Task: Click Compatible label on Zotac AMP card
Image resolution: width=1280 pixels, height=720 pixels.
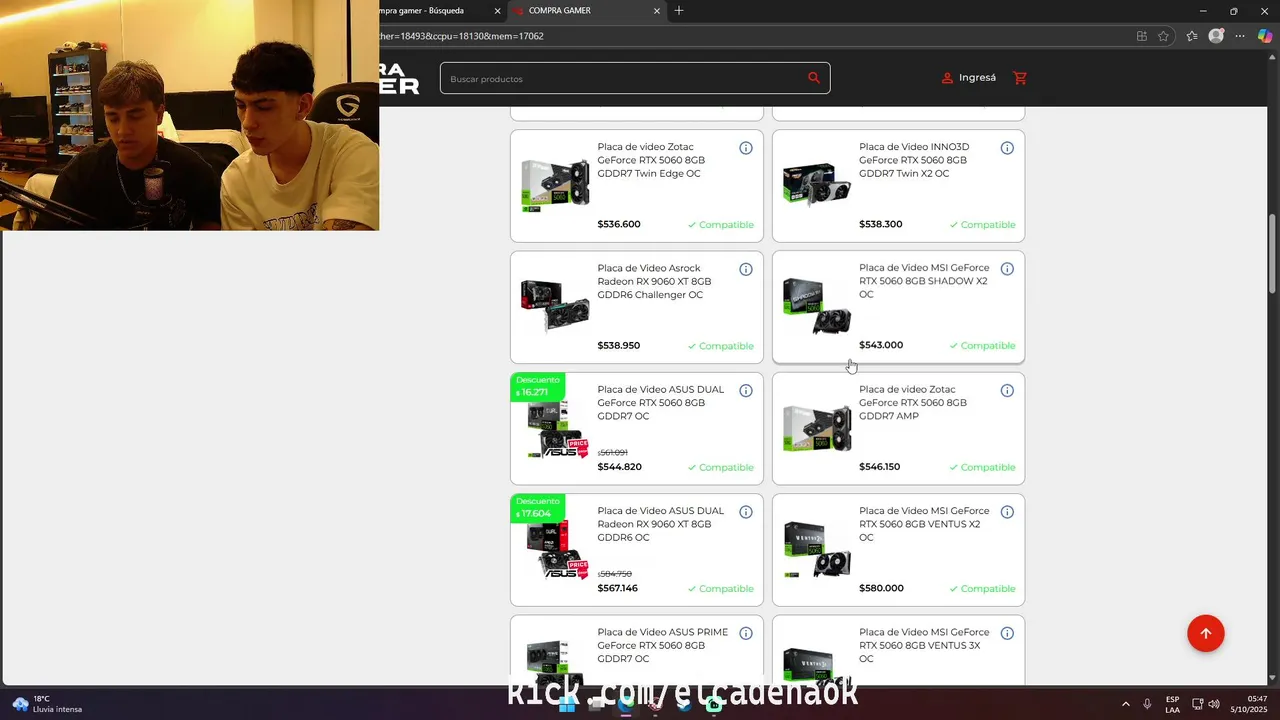Action: click(982, 467)
